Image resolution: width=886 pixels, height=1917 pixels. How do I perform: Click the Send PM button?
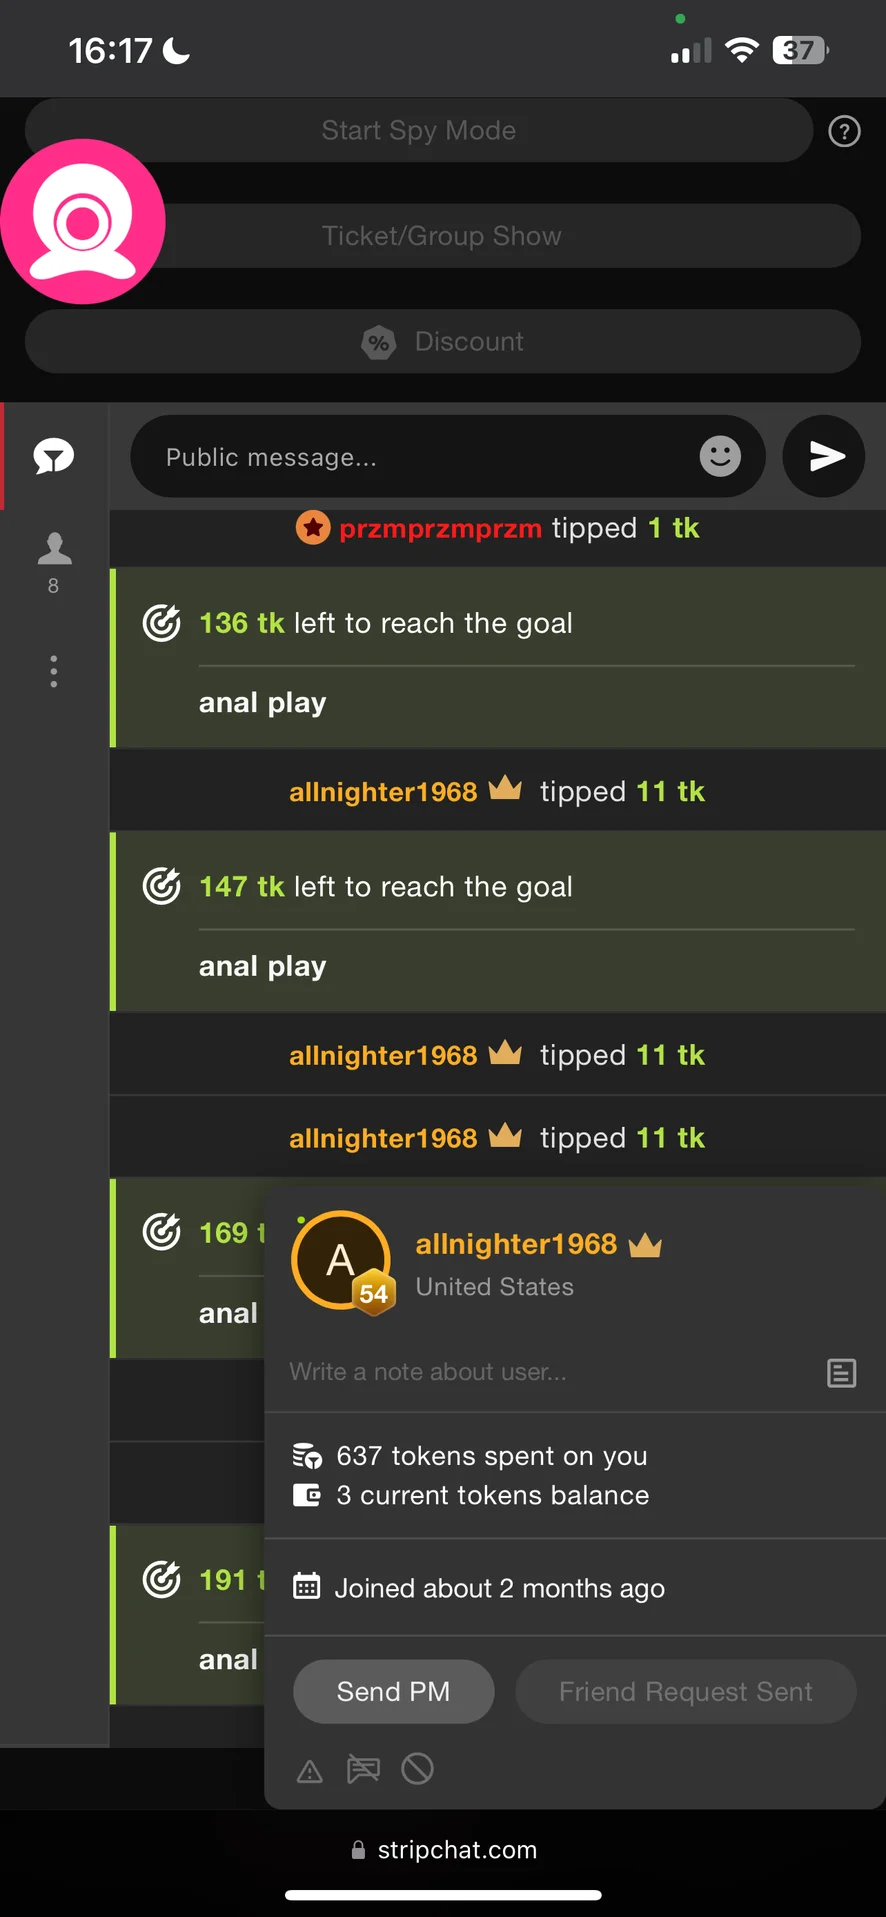tap(393, 1691)
